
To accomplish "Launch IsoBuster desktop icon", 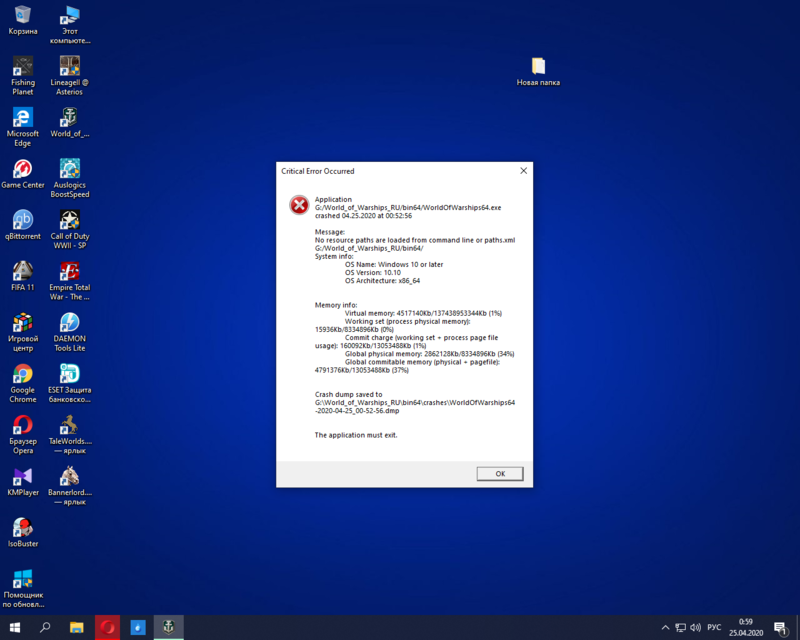I will 23,533.
